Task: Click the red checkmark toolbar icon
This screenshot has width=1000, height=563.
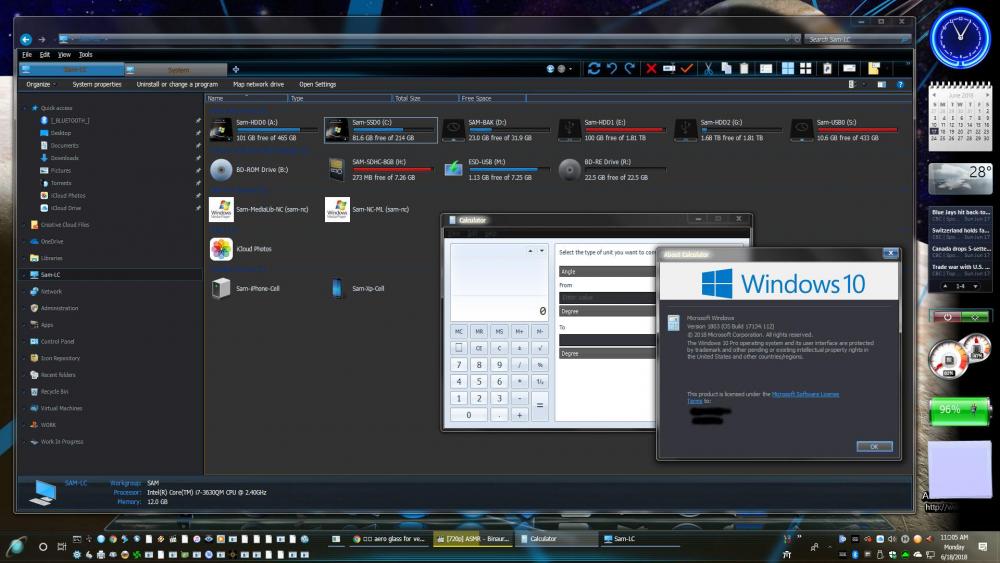Action: point(686,68)
